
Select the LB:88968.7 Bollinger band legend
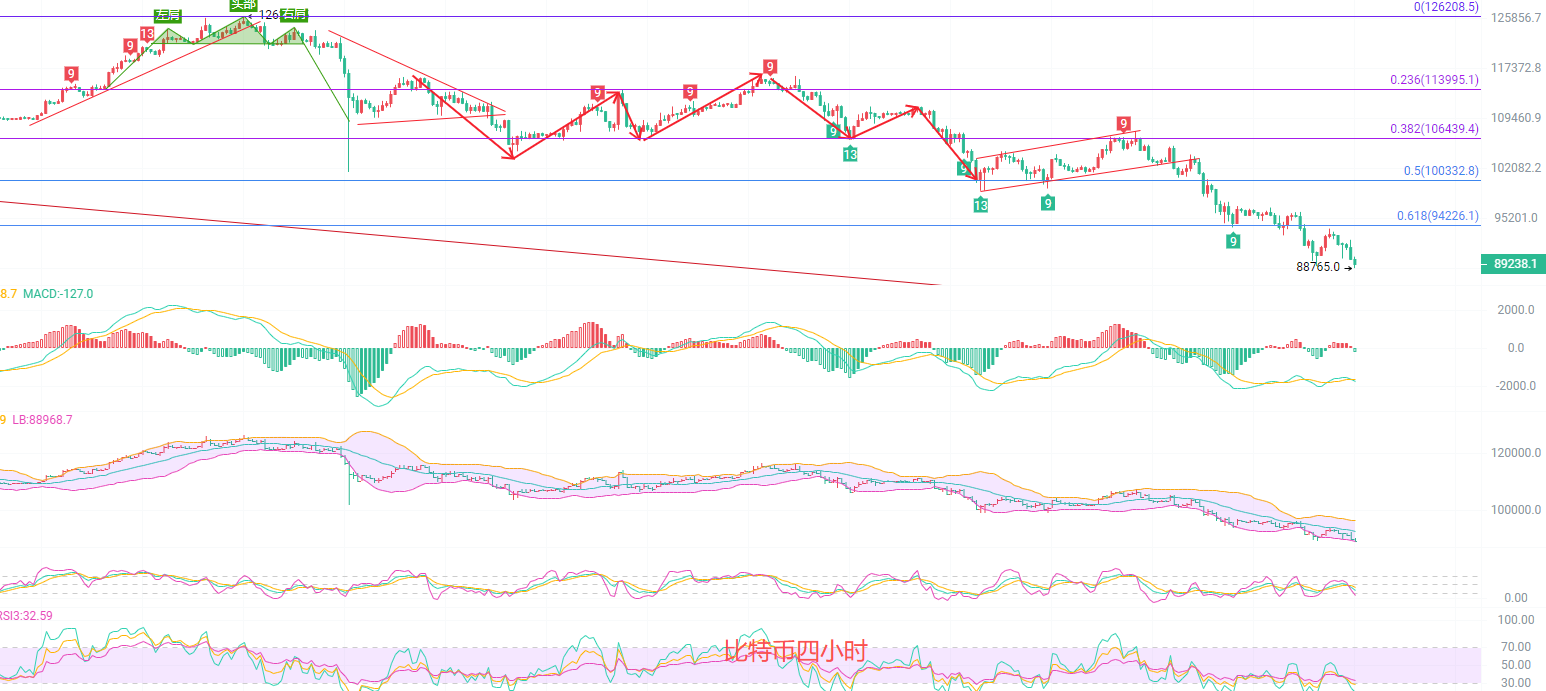(42, 420)
